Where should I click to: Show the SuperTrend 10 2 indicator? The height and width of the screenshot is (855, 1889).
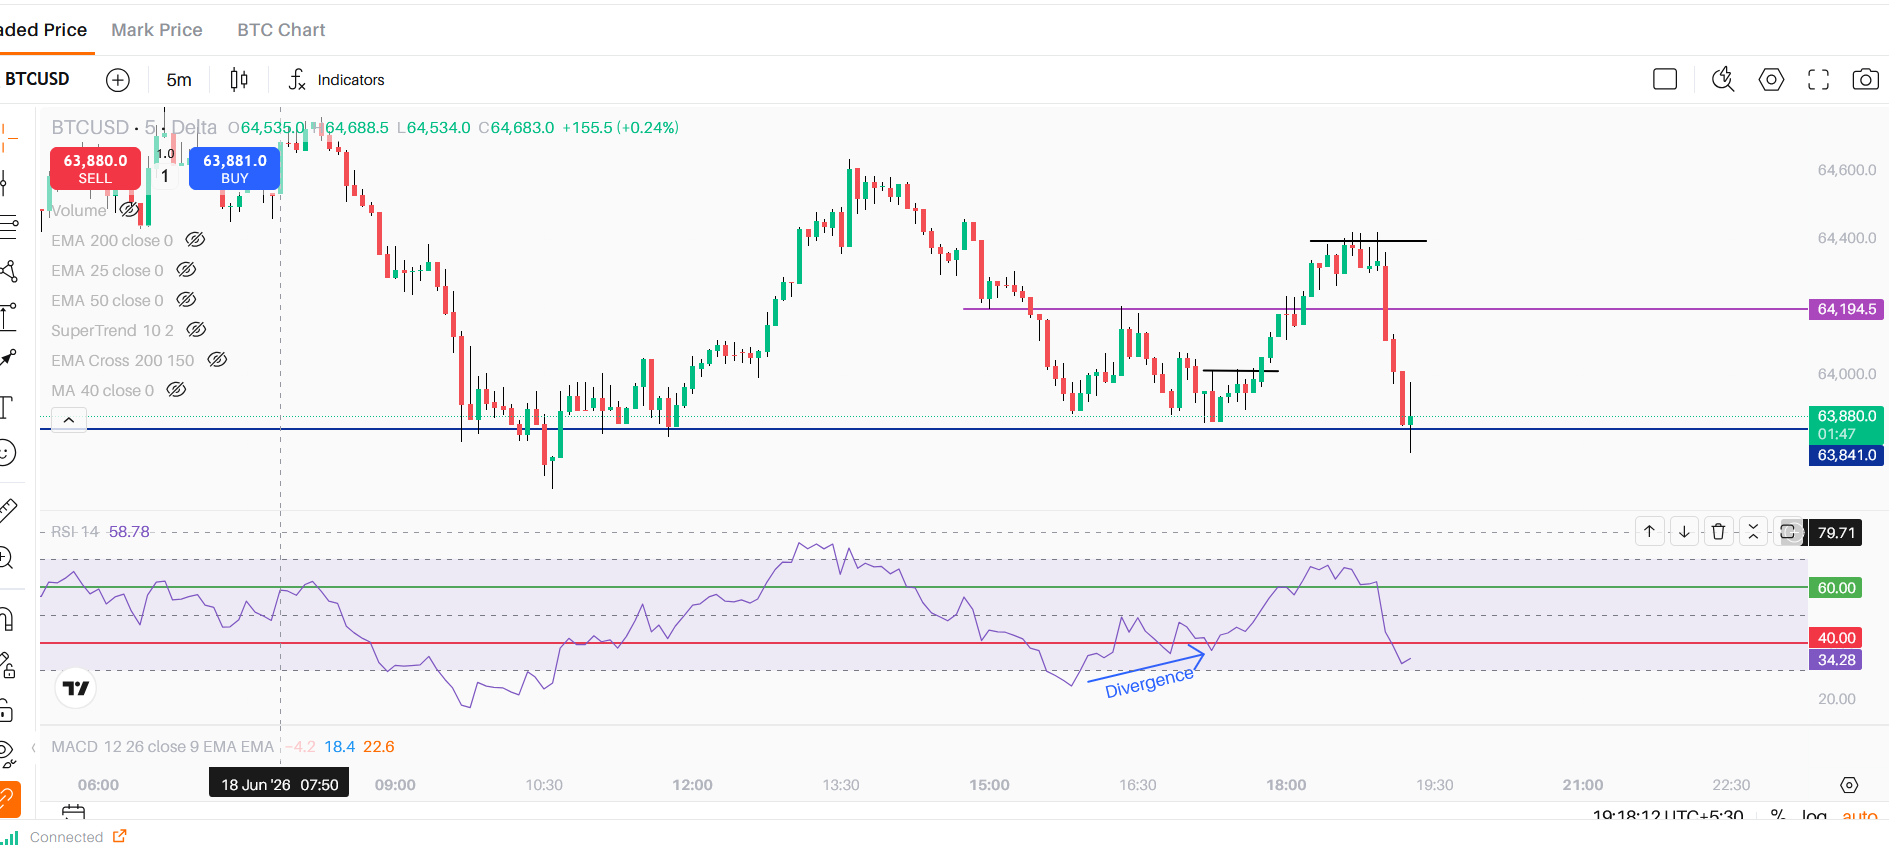pos(197,330)
